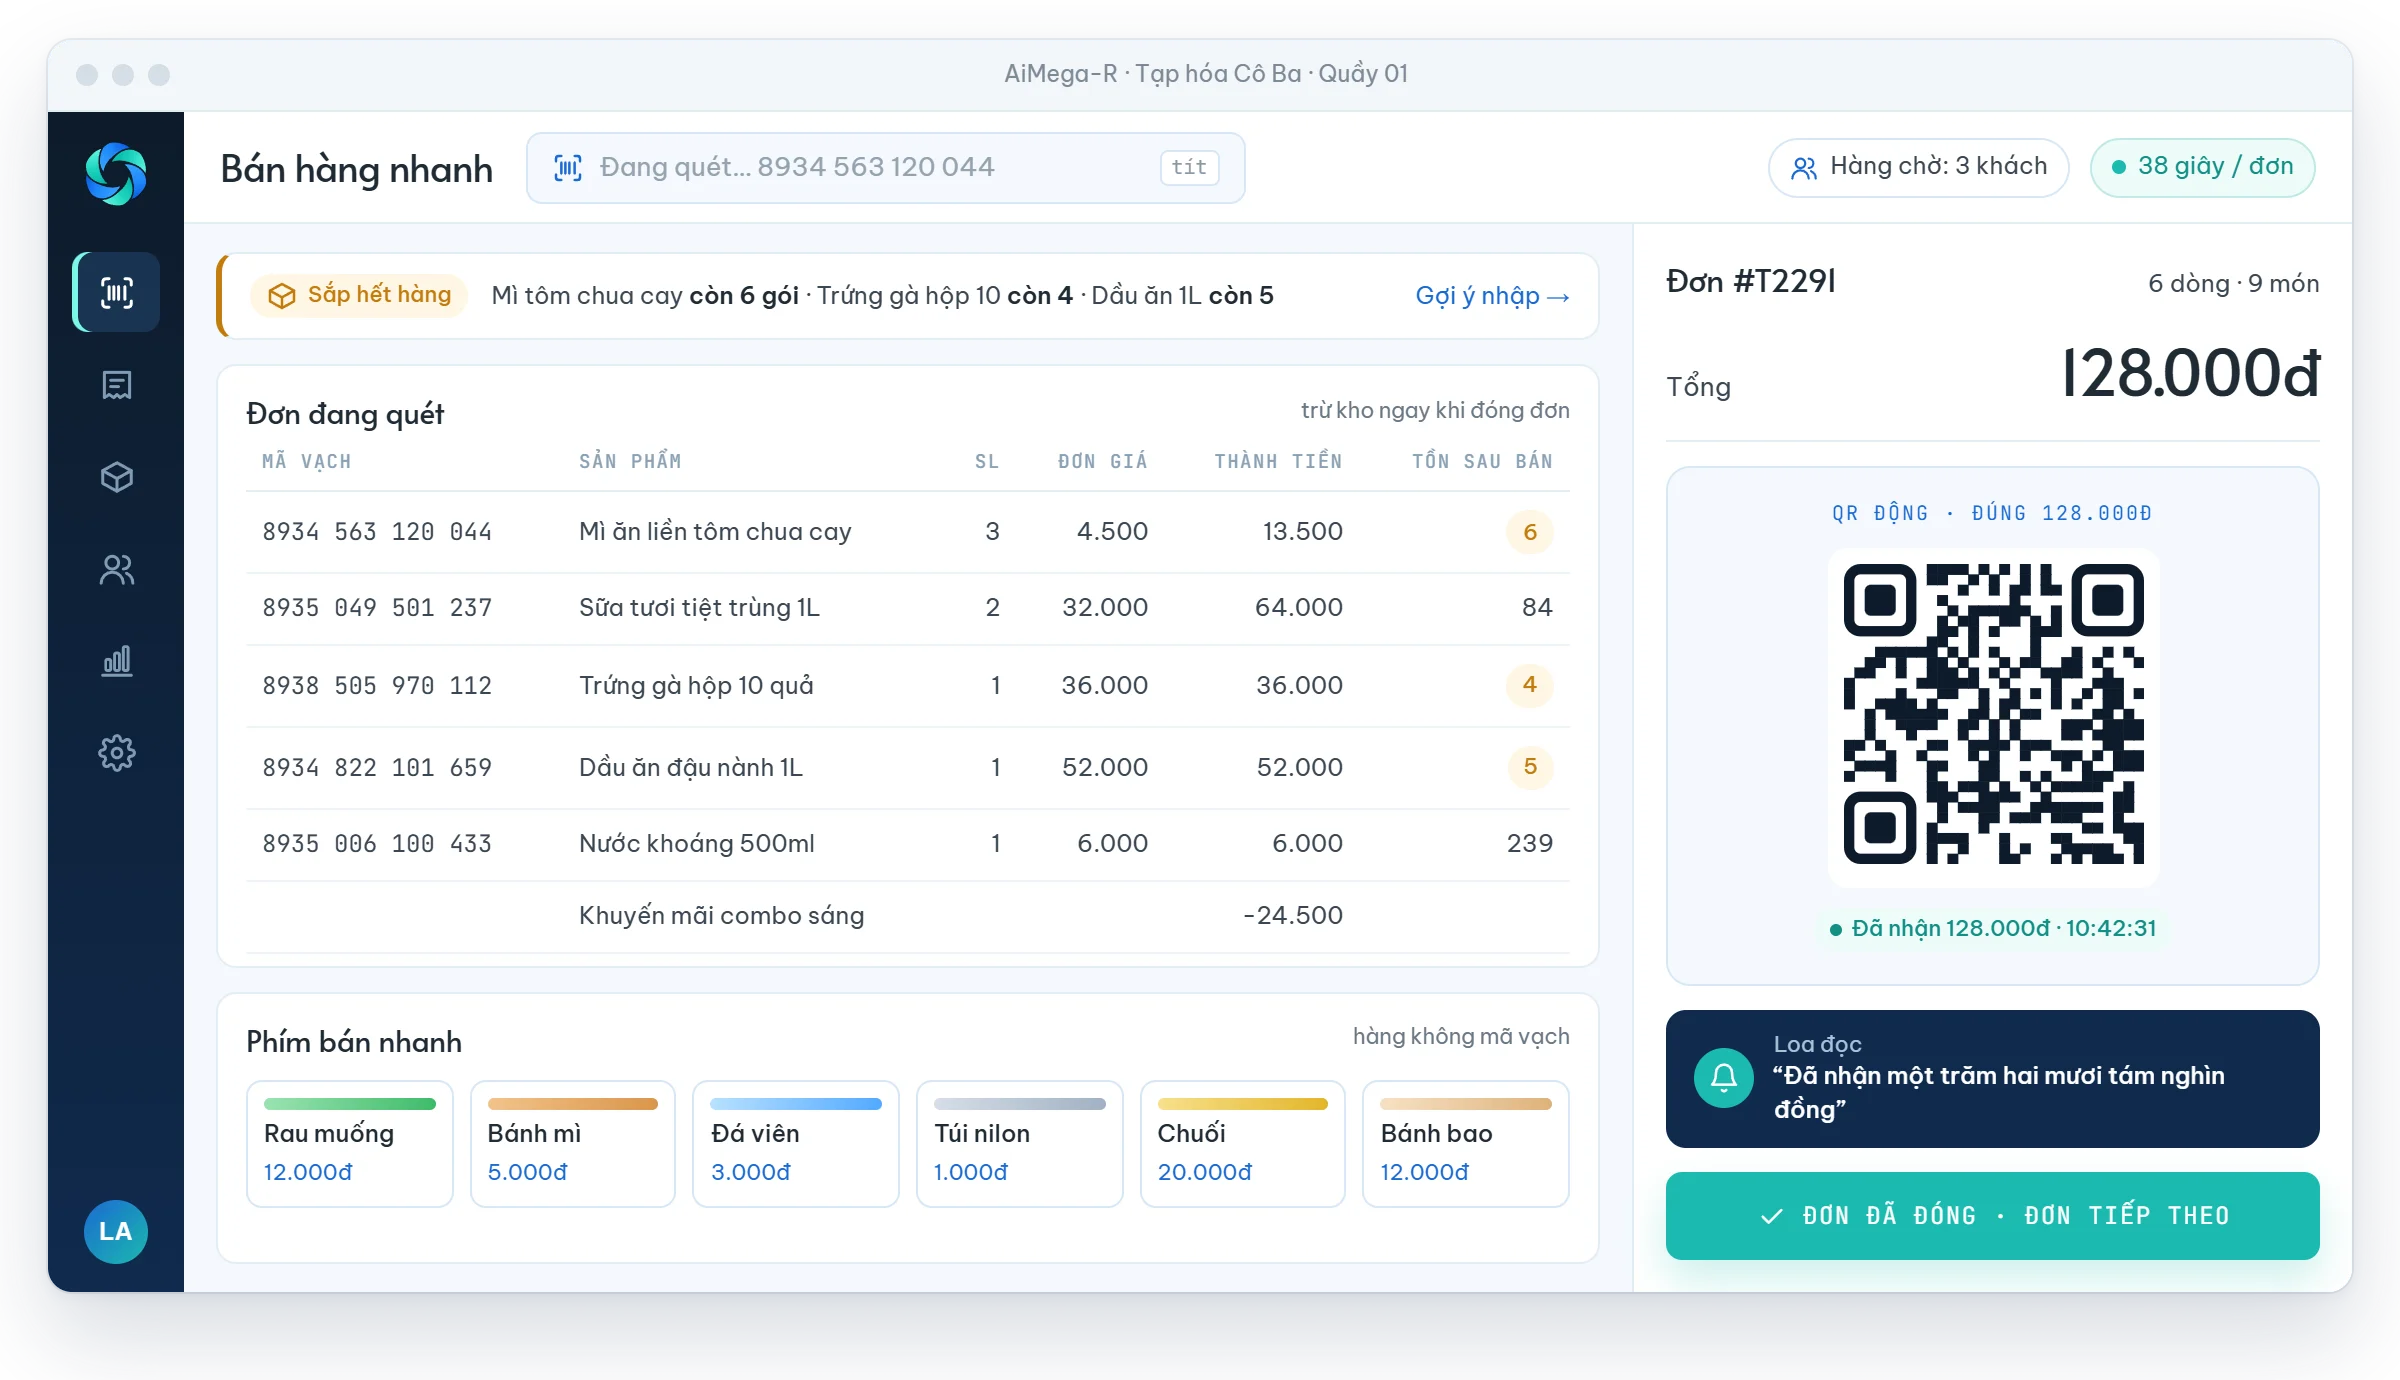
Task: Add Túi nilon quick-sale key
Action: click(1020, 1144)
